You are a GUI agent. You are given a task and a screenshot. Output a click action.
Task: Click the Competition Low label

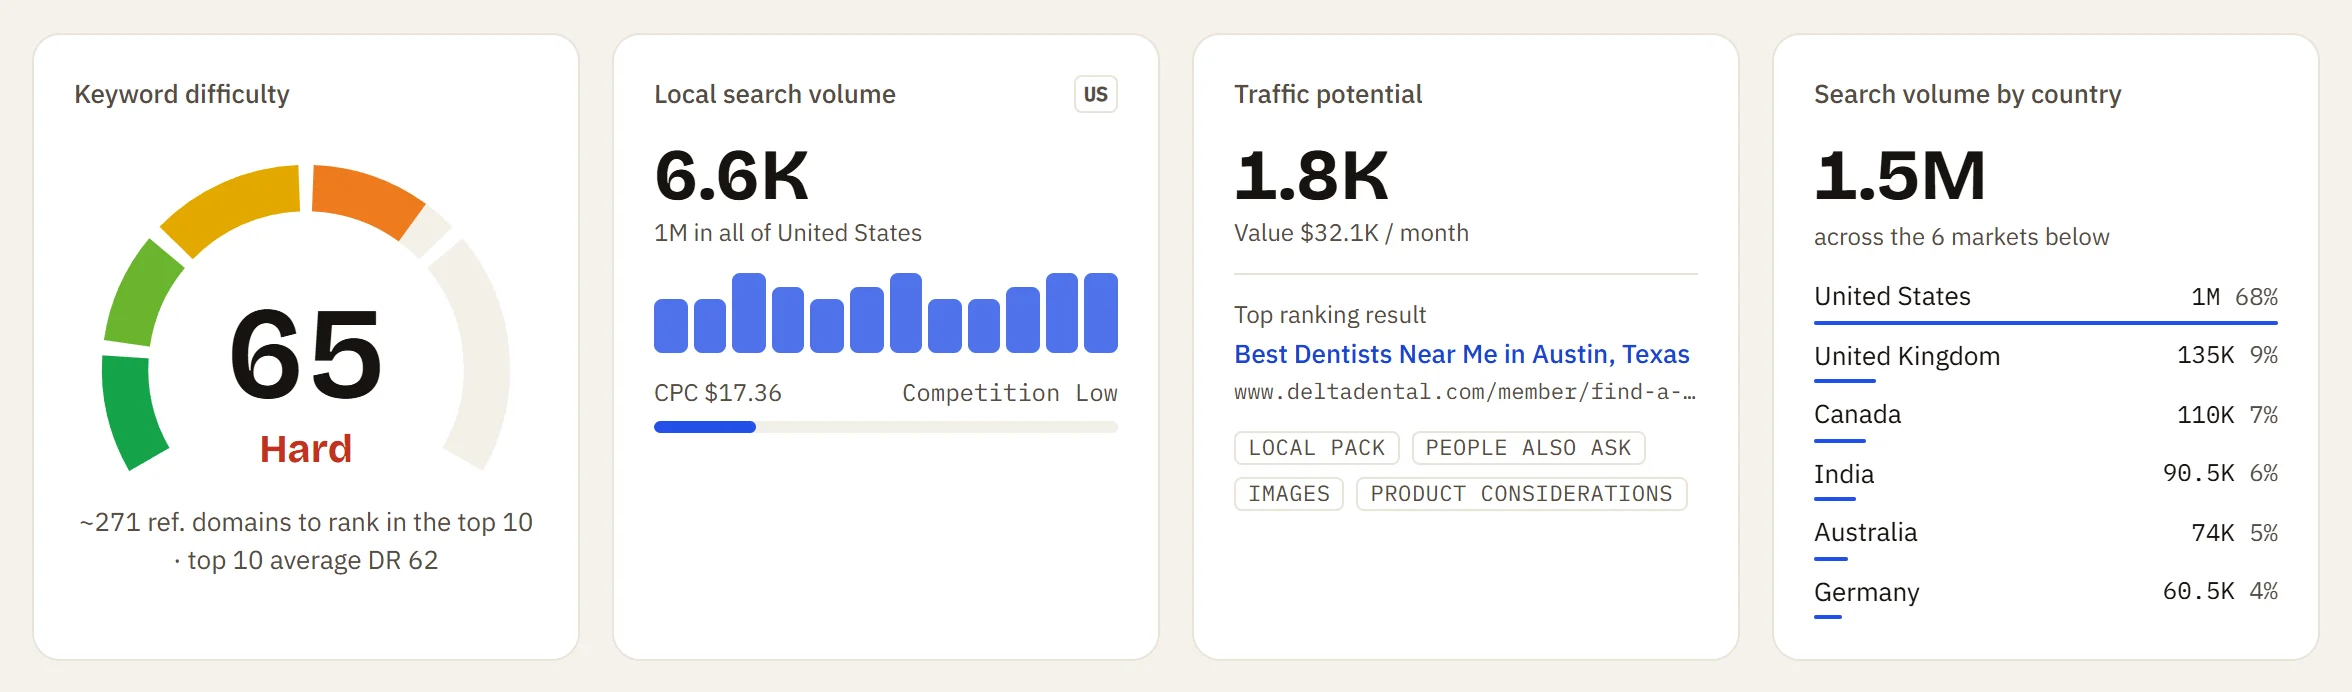click(x=1010, y=393)
